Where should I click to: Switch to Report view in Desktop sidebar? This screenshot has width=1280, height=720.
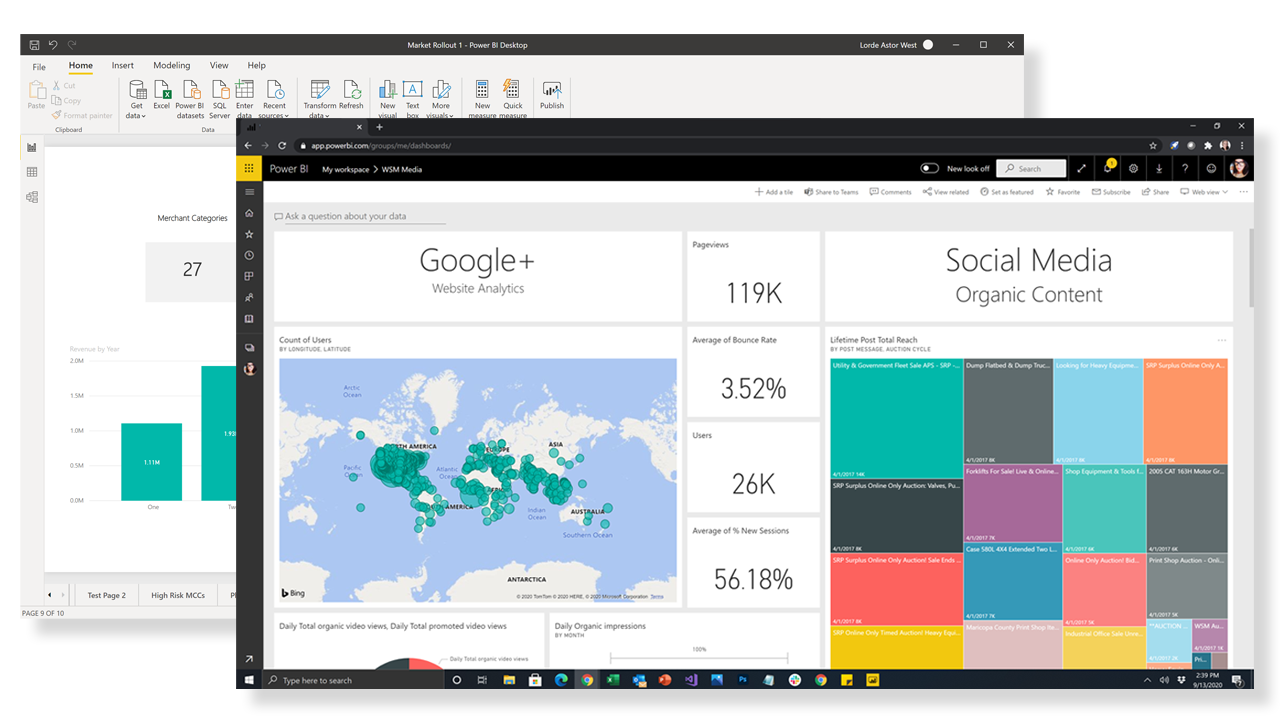(x=32, y=147)
